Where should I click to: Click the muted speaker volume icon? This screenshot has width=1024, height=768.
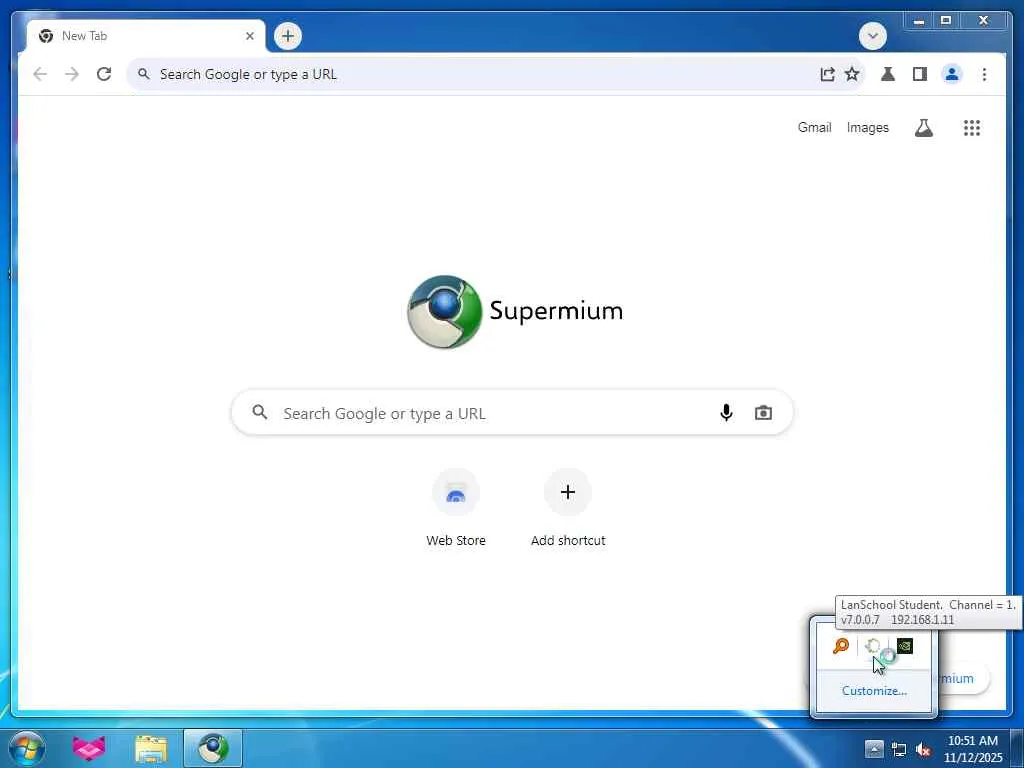point(923,750)
